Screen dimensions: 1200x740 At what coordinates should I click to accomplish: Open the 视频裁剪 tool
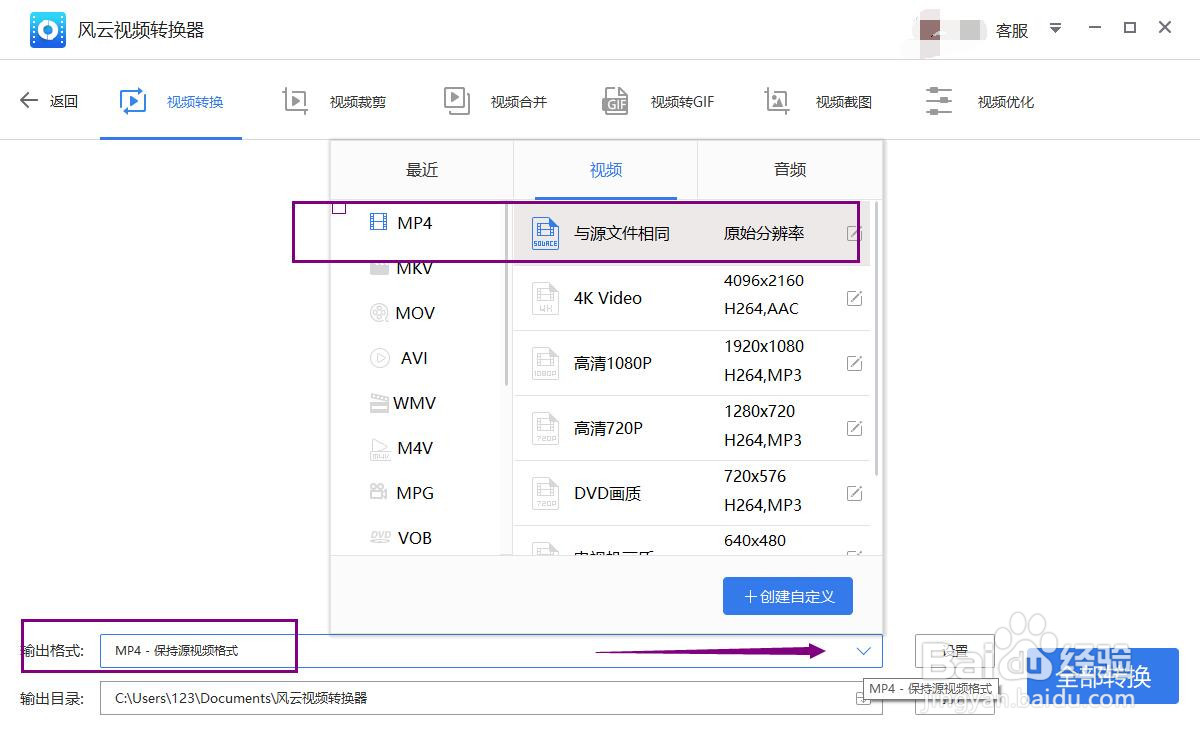tap(334, 101)
